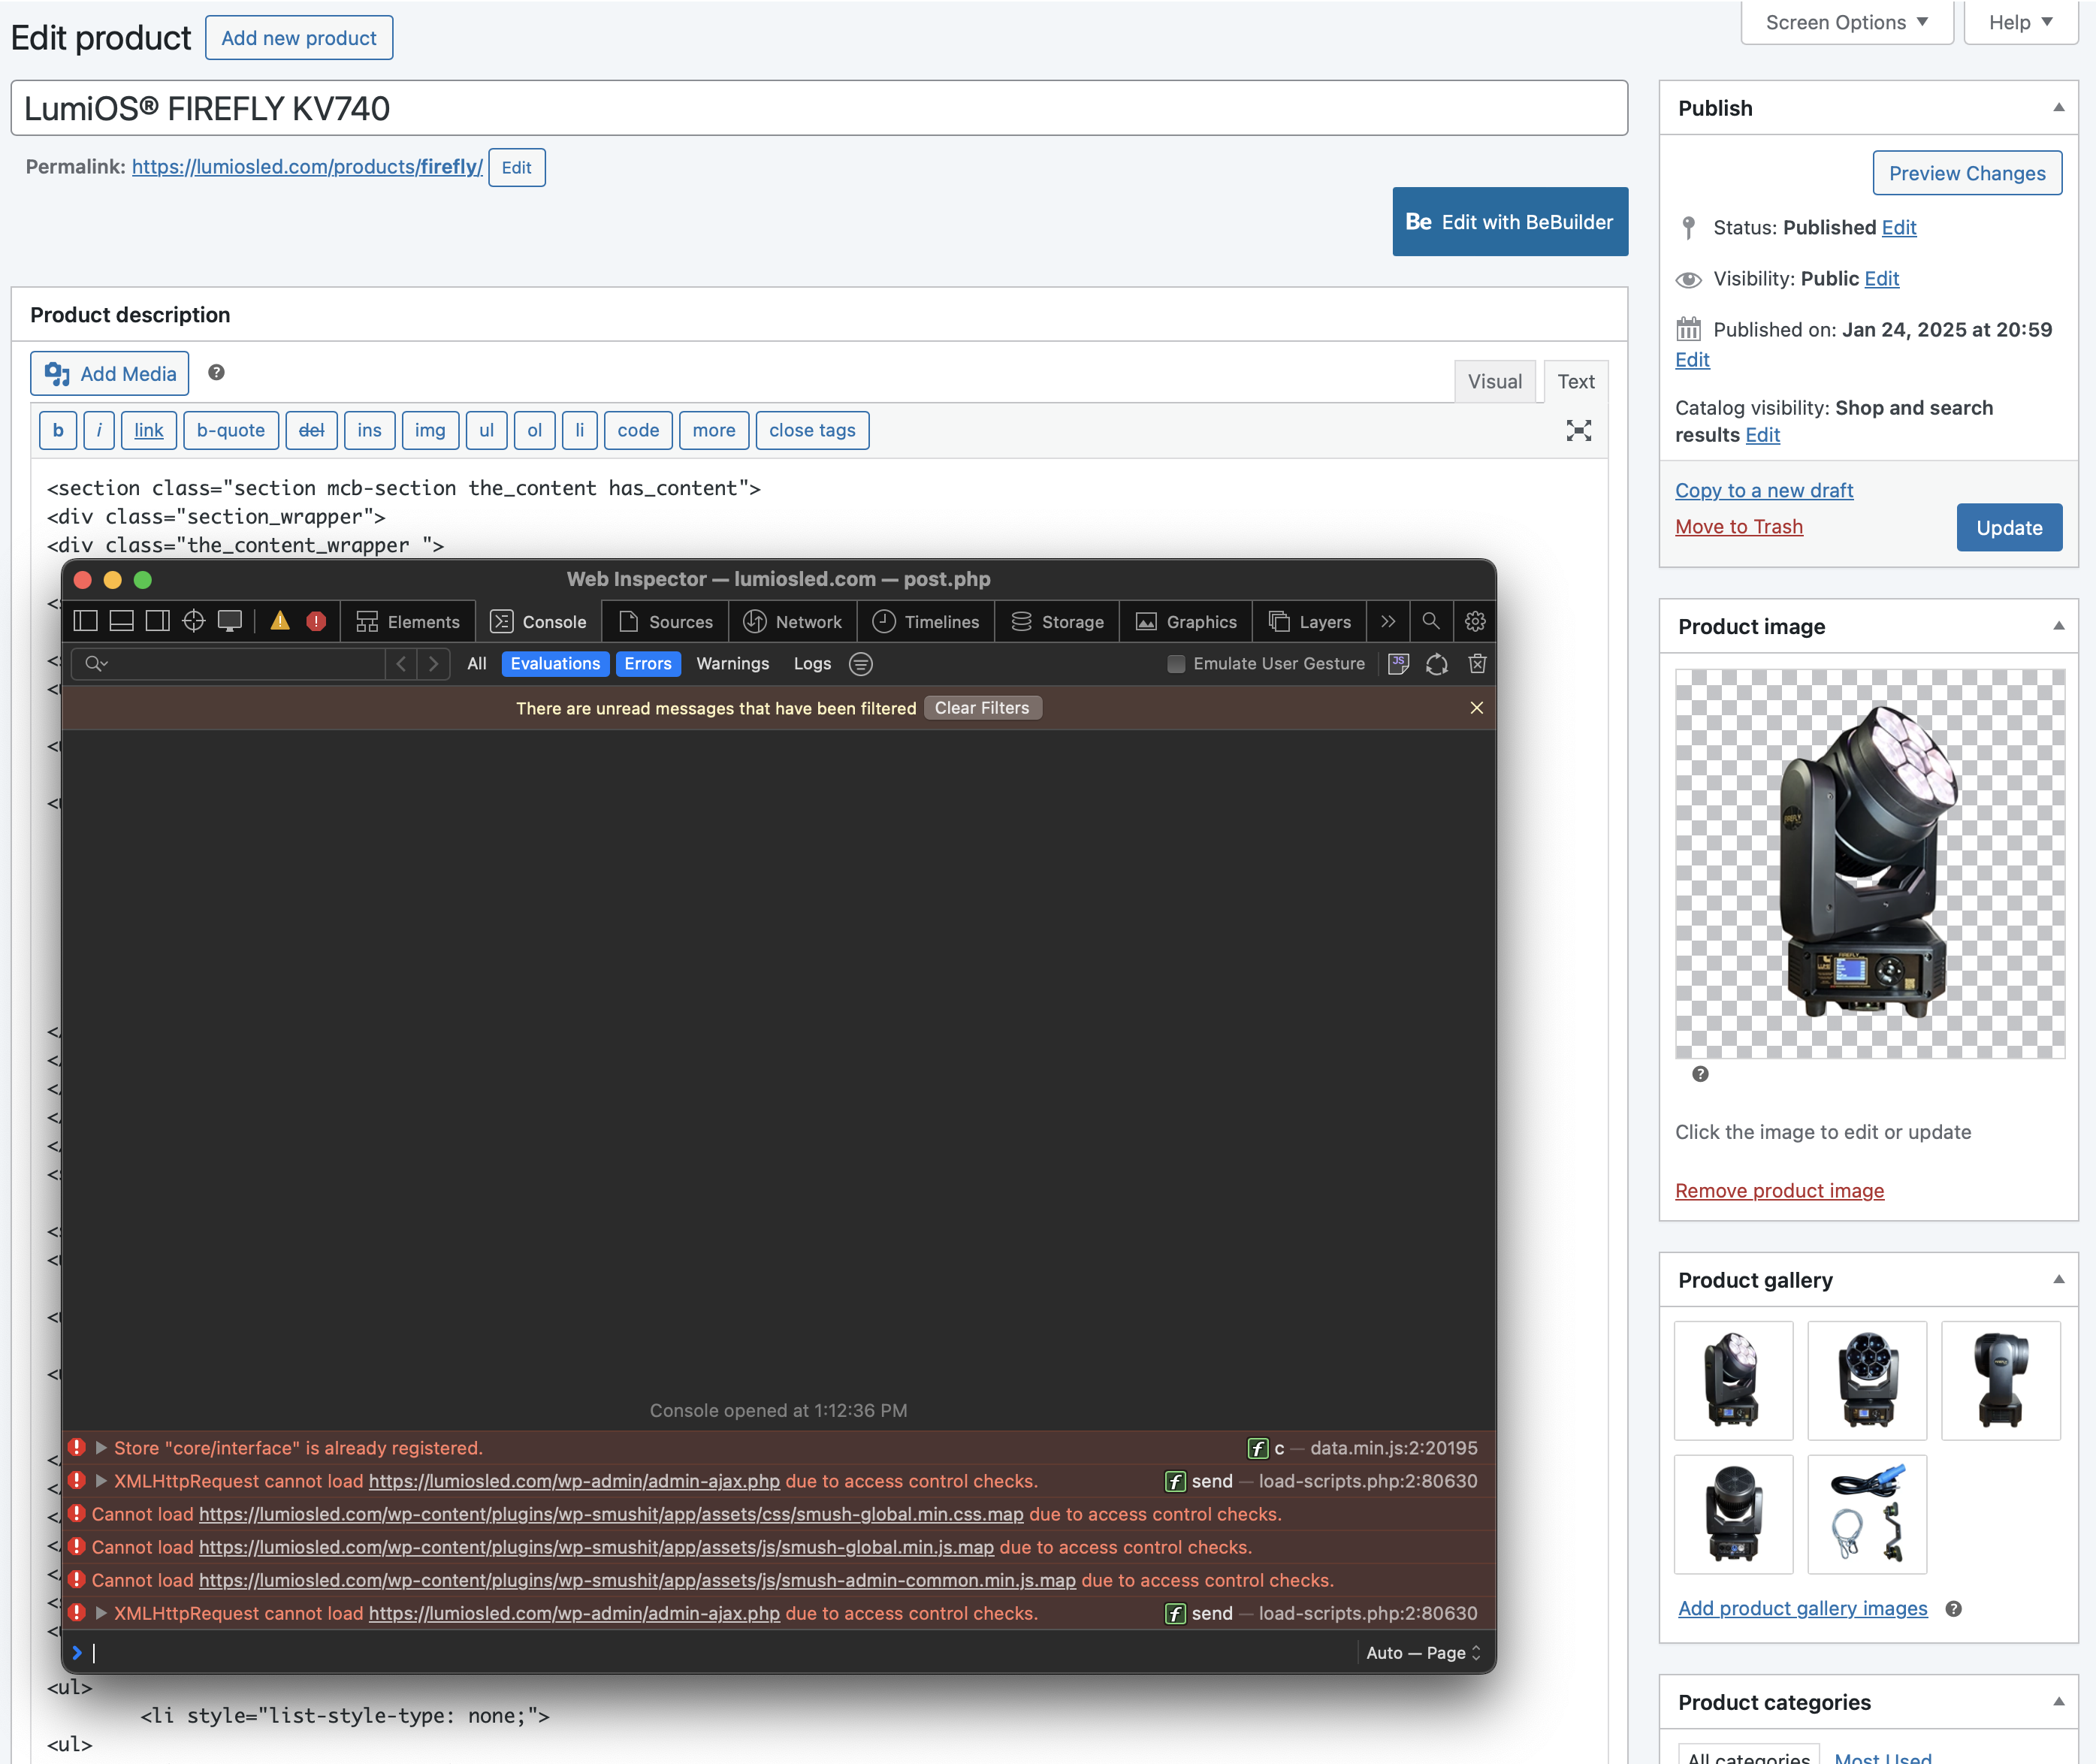Open the Web Inspector settings gear
This screenshot has width=2096, height=1764.
tap(1474, 621)
